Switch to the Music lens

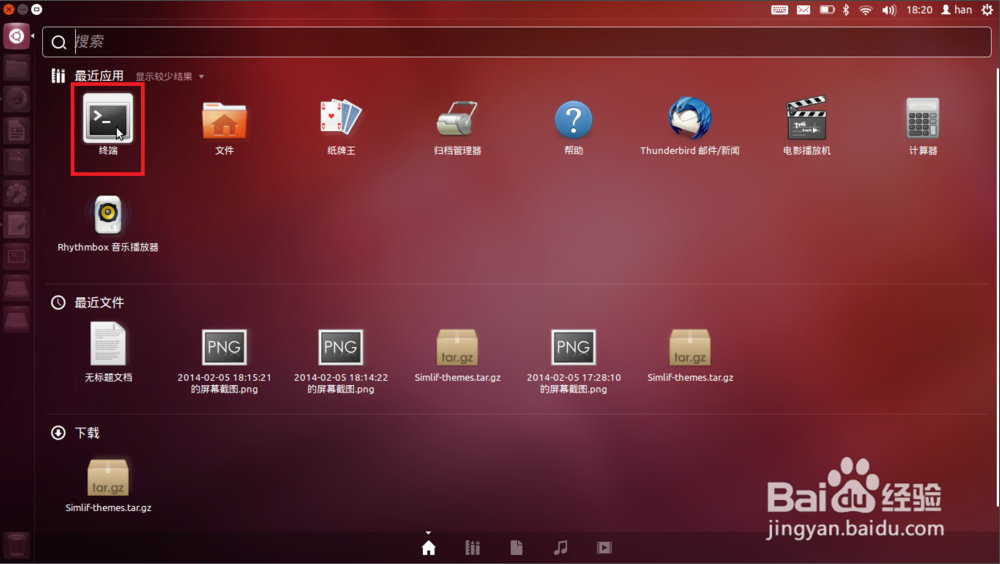[x=561, y=547]
